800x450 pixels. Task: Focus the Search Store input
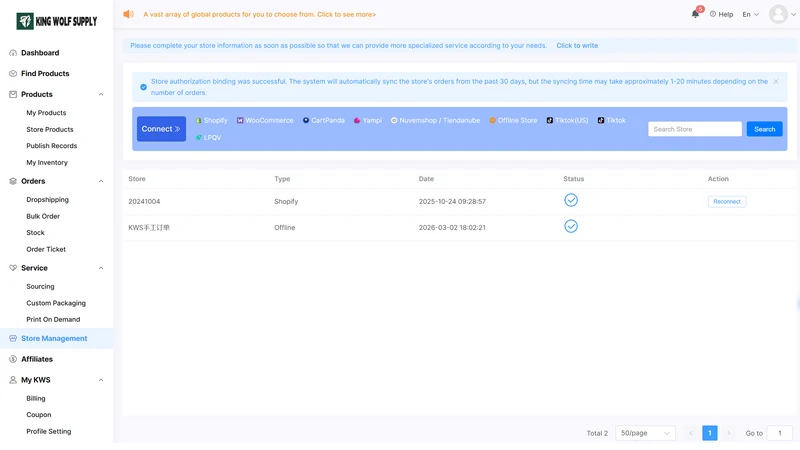(695, 129)
